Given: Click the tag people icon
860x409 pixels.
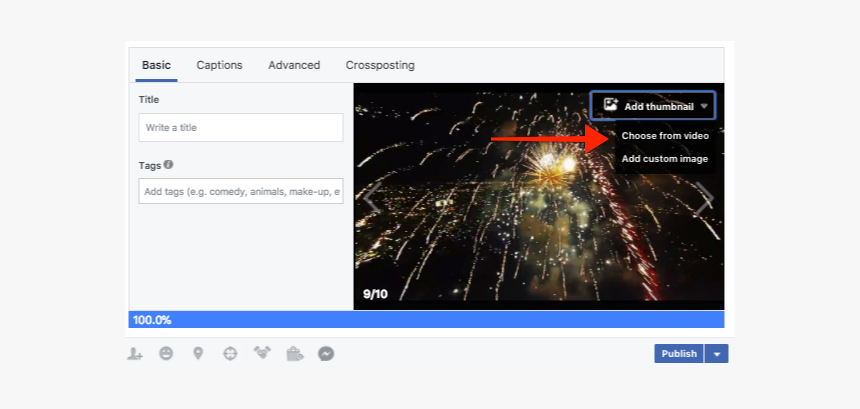Looking at the screenshot, I should (135, 354).
